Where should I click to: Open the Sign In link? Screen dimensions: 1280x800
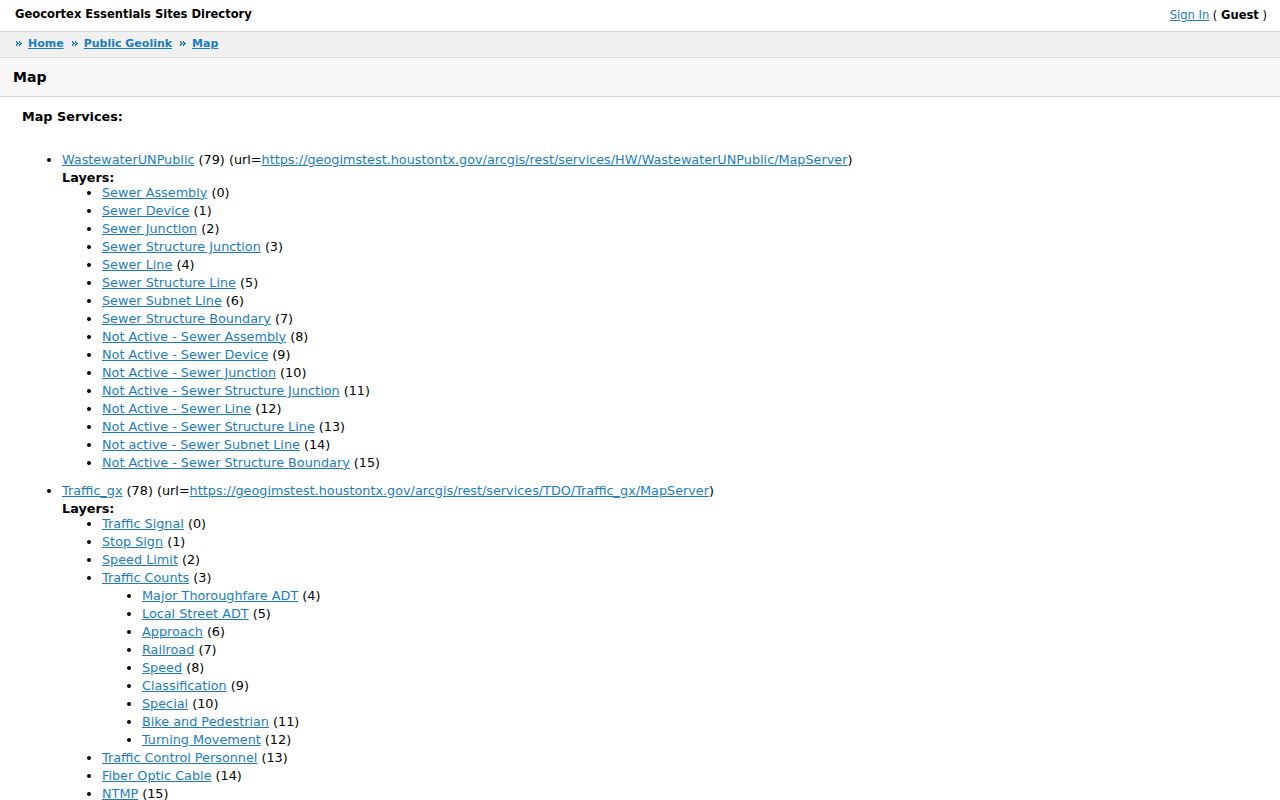tap(1189, 15)
